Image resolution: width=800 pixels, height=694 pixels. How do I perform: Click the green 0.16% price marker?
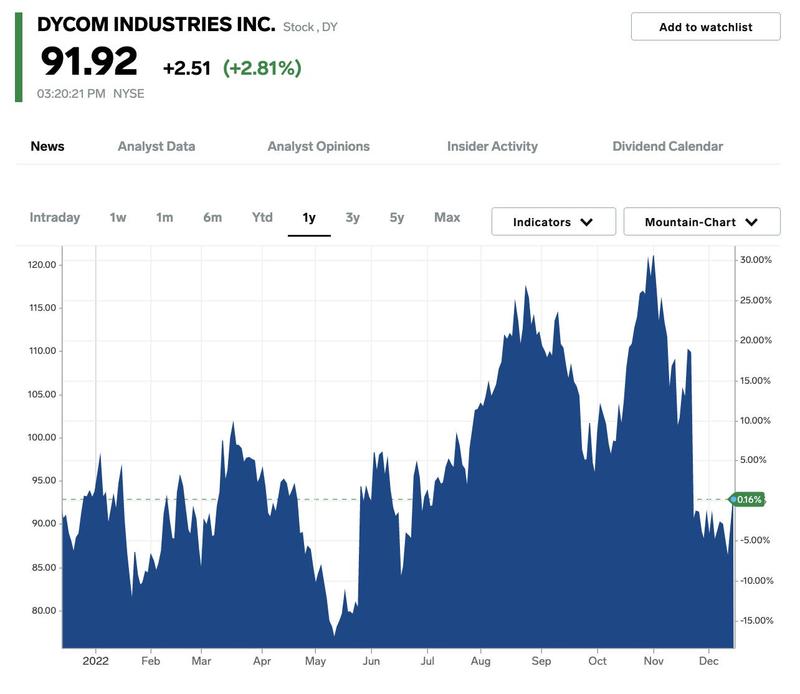point(748,500)
